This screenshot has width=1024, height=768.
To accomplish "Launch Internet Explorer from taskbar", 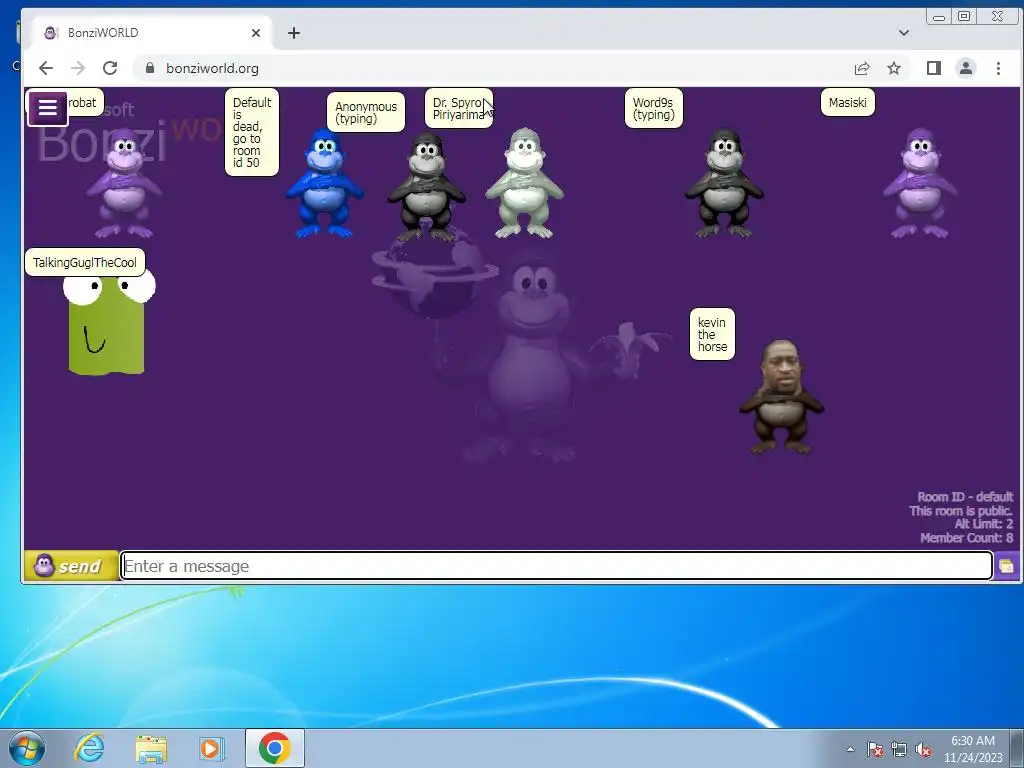I will click(89, 748).
